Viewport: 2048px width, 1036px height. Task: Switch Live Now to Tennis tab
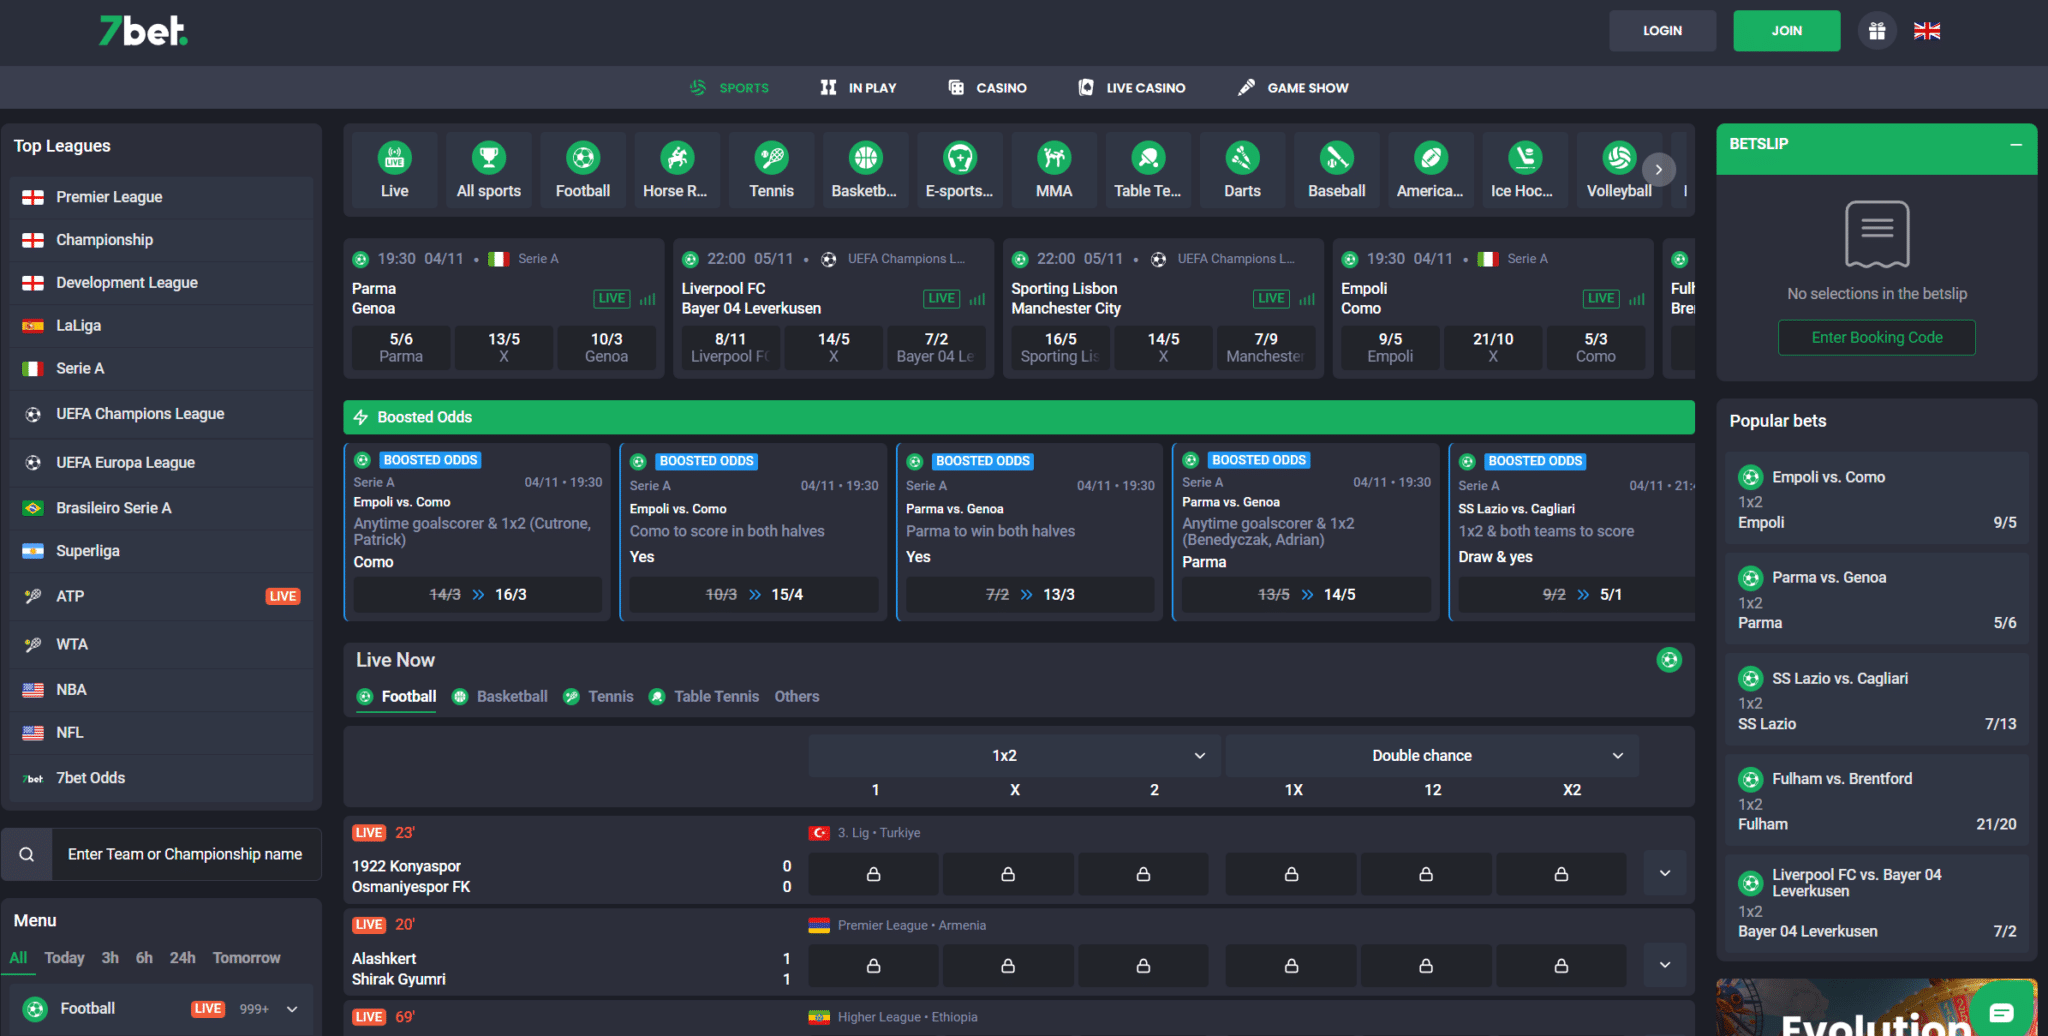(598, 697)
